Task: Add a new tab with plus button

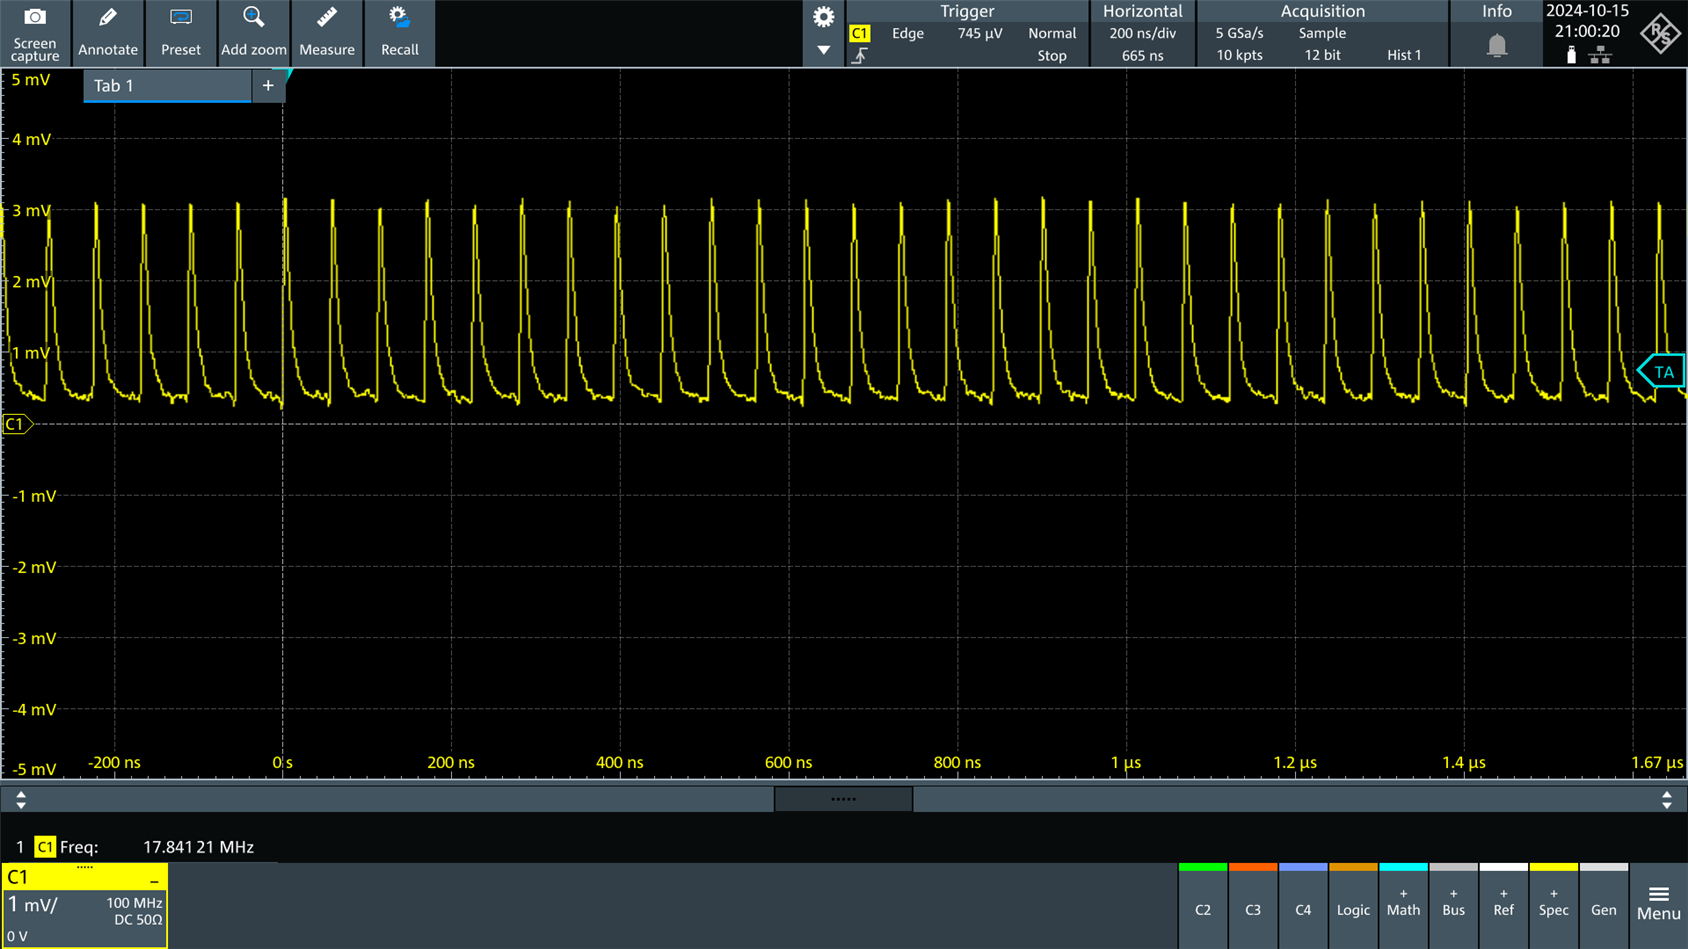Action: coord(268,86)
